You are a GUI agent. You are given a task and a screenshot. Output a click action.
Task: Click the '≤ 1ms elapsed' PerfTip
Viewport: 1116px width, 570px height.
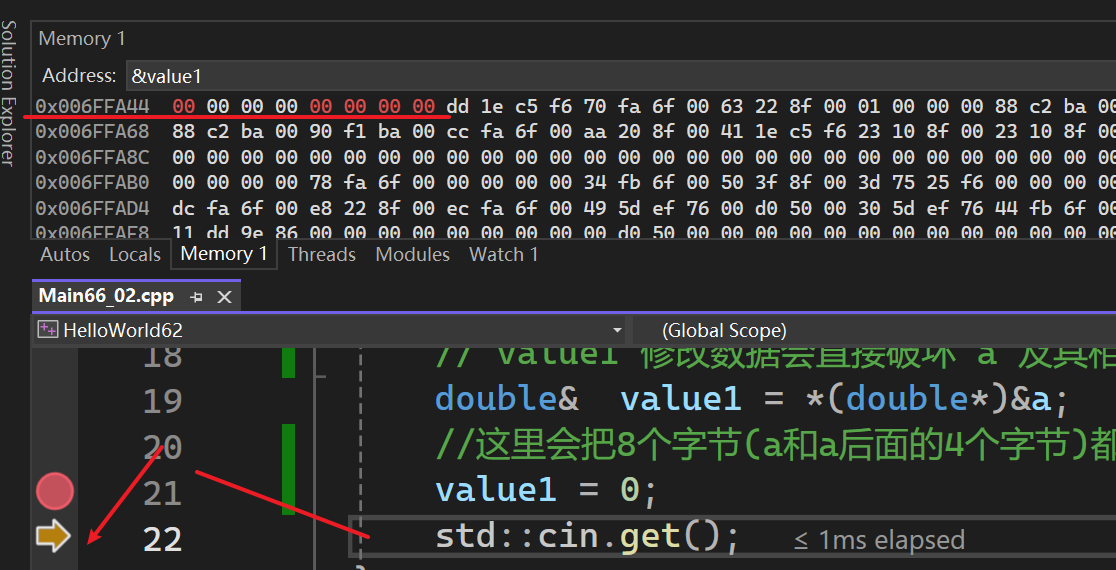coord(879,540)
